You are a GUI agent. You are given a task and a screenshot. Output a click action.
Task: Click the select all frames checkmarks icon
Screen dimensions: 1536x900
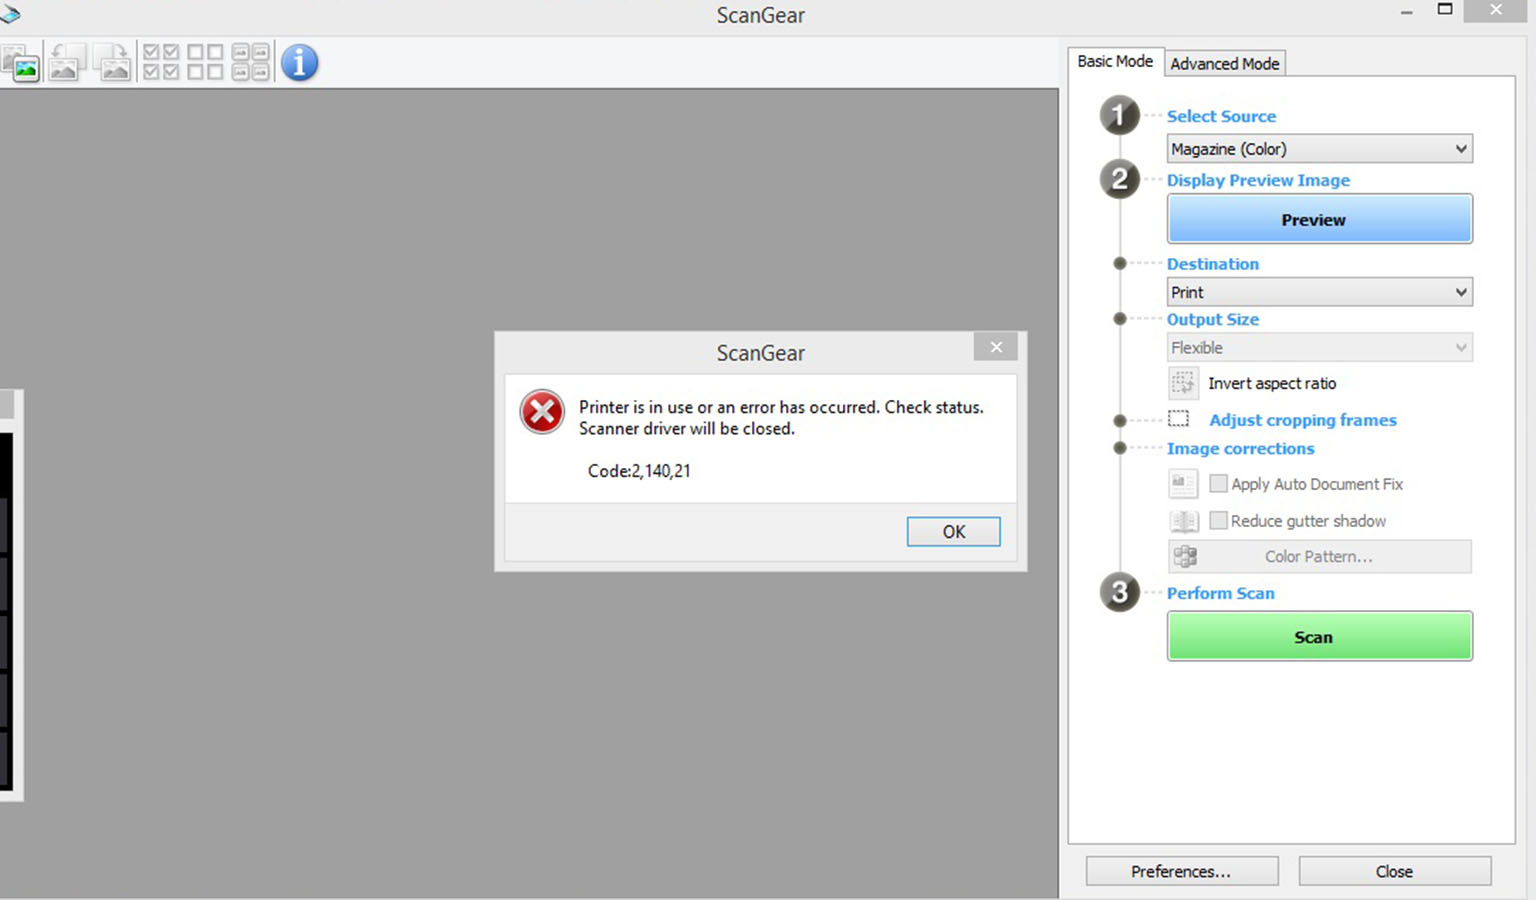[161, 62]
